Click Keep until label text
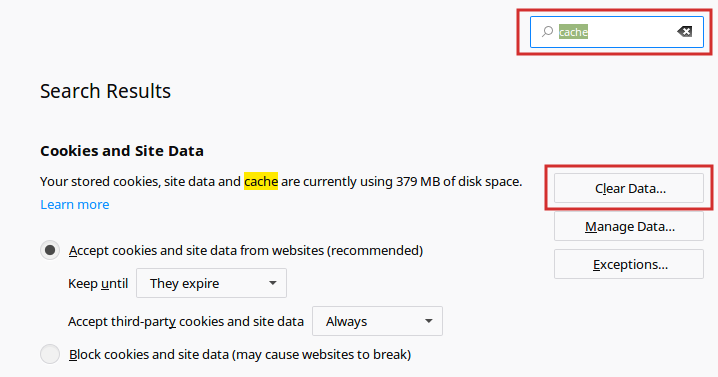718x377 pixels. (98, 284)
